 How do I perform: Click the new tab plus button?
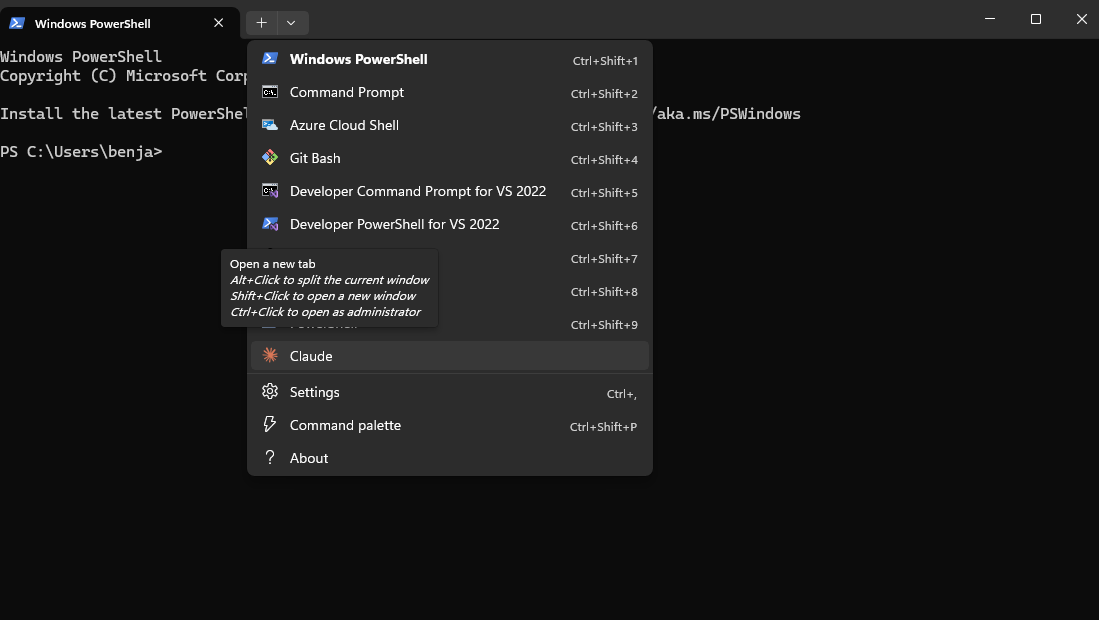pos(260,22)
